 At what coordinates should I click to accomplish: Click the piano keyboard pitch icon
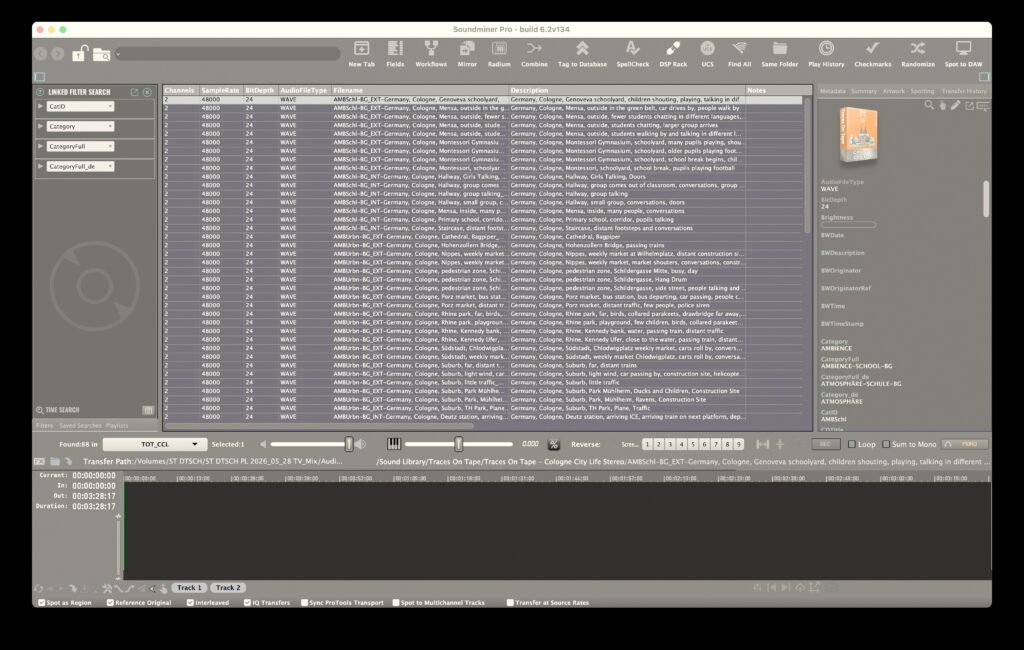394,444
